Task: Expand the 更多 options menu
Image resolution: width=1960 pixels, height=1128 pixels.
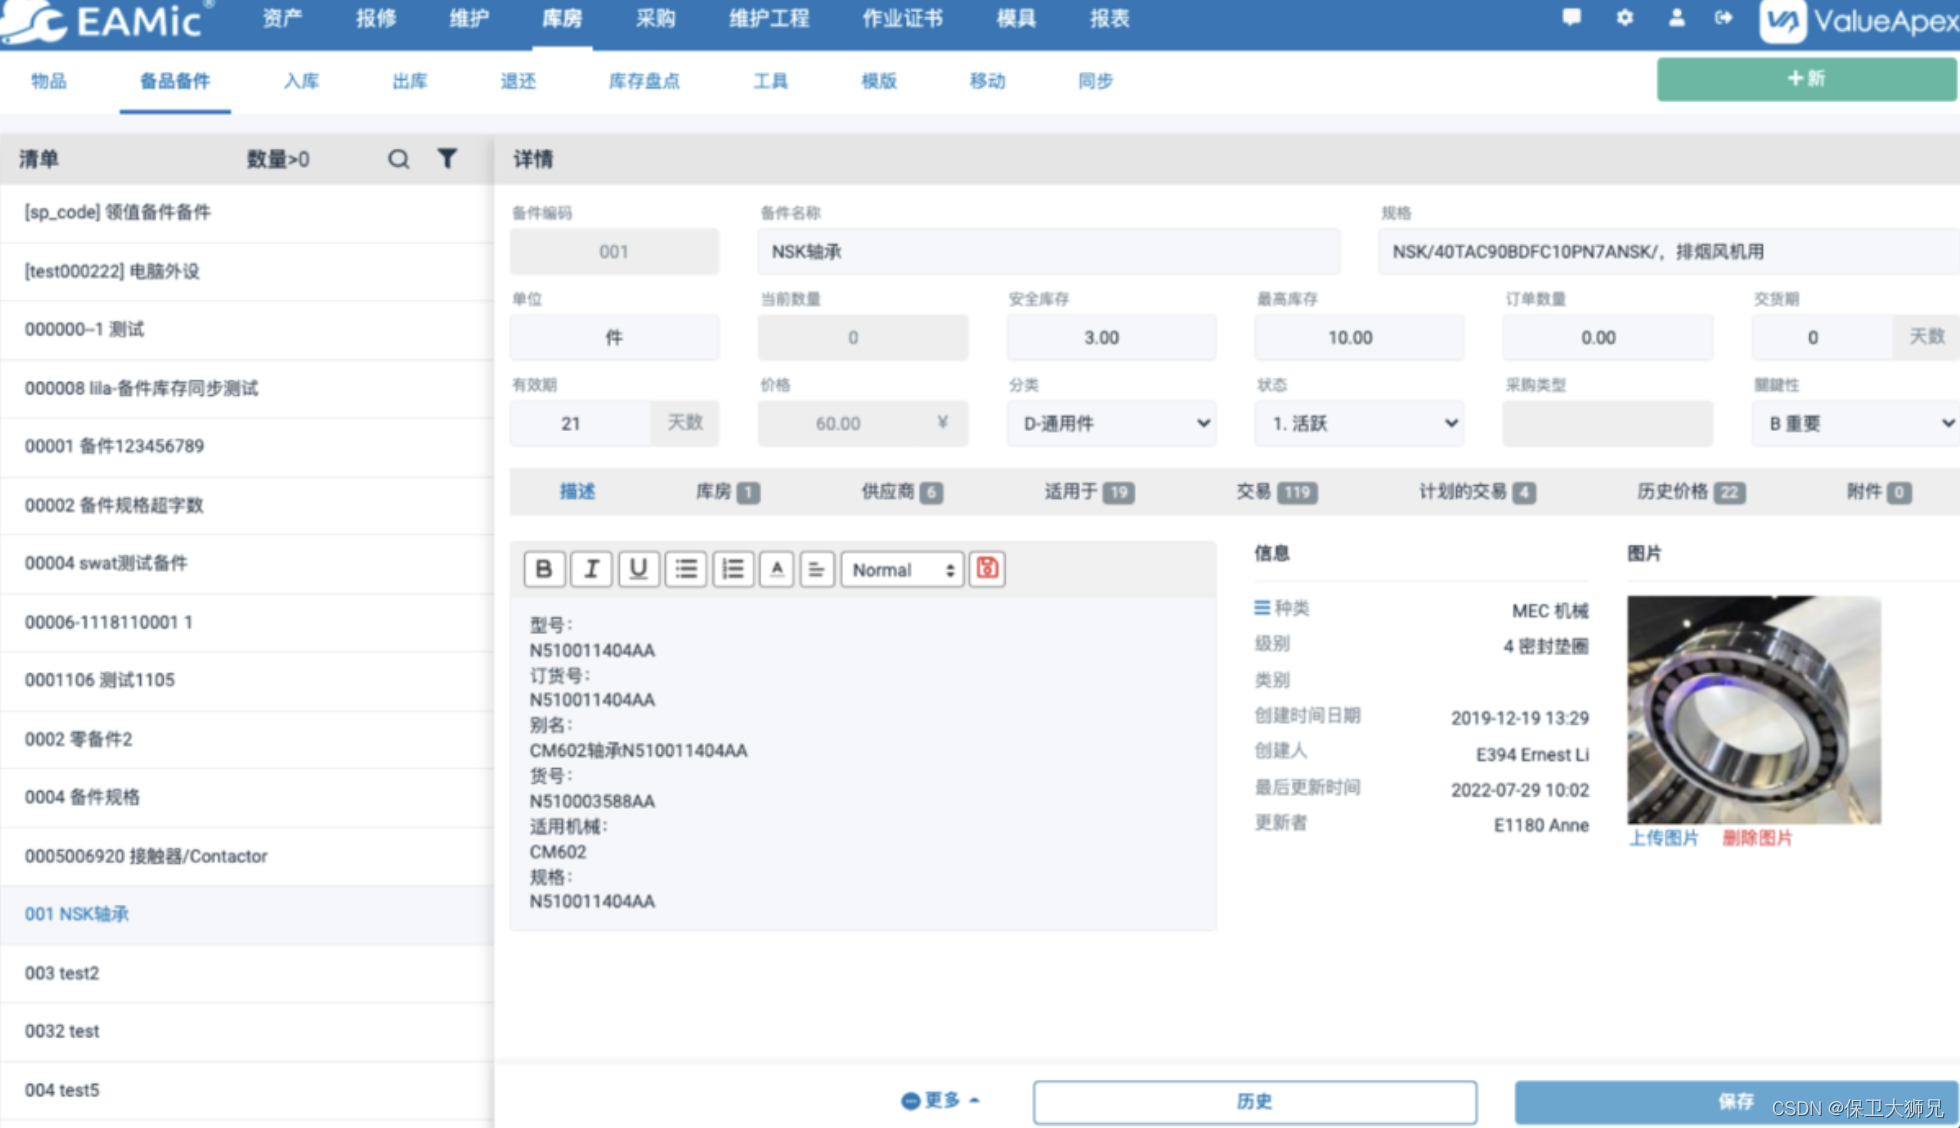Action: (x=940, y=1100)
